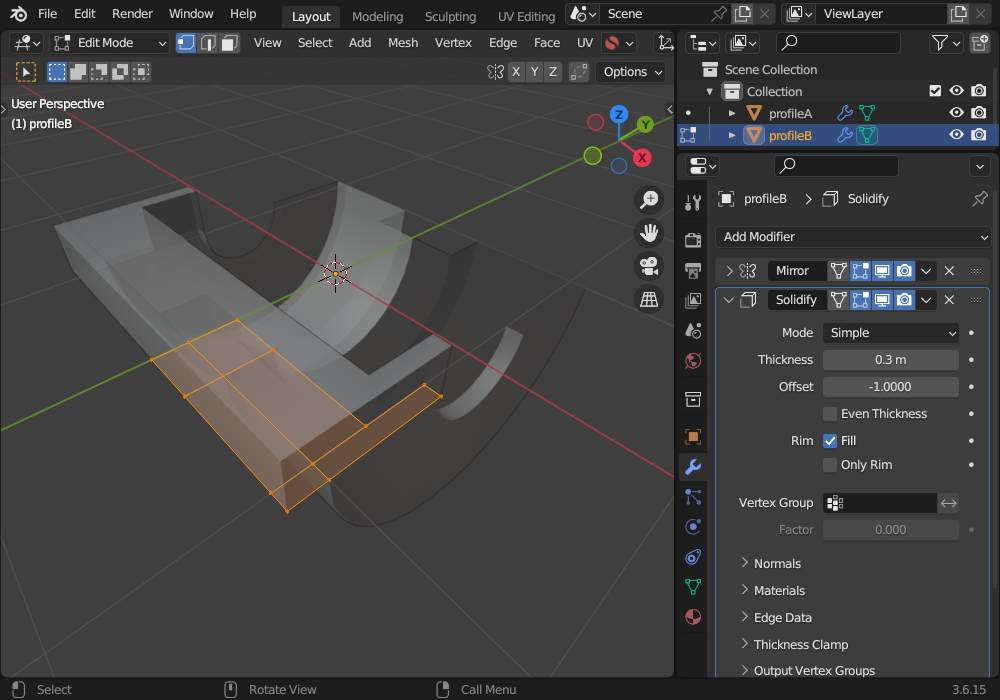Screen dimensions: 1000x700
Task: Open Physics properties tab
Action: (x=693, y=527)
